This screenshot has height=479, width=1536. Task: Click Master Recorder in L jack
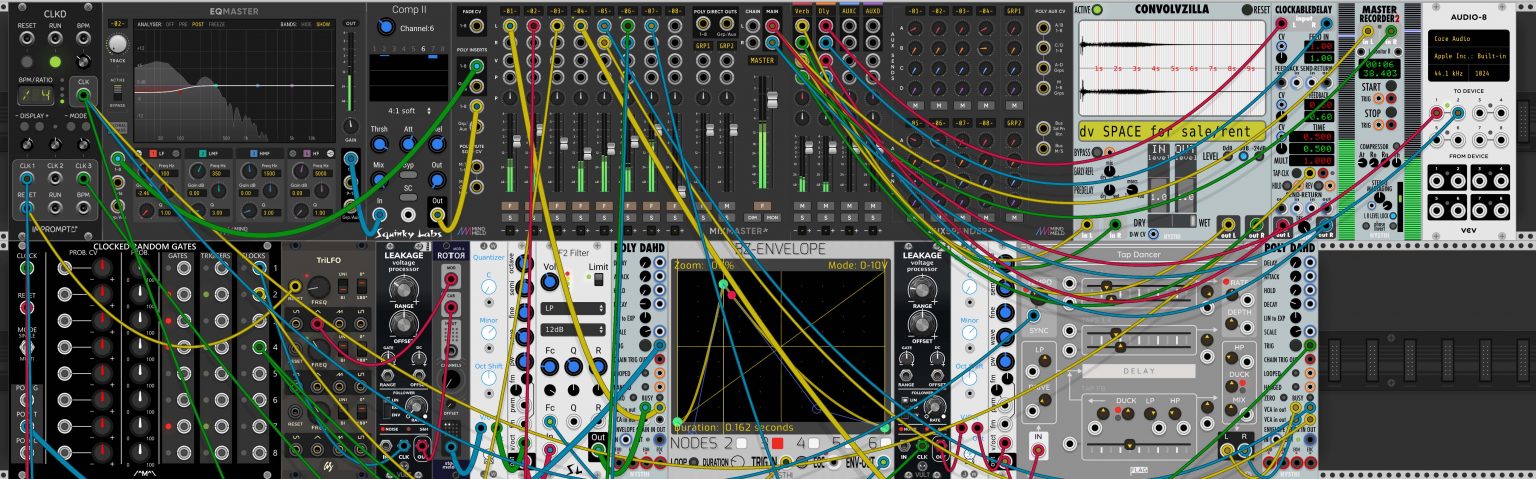click(x=1366, y=32)
